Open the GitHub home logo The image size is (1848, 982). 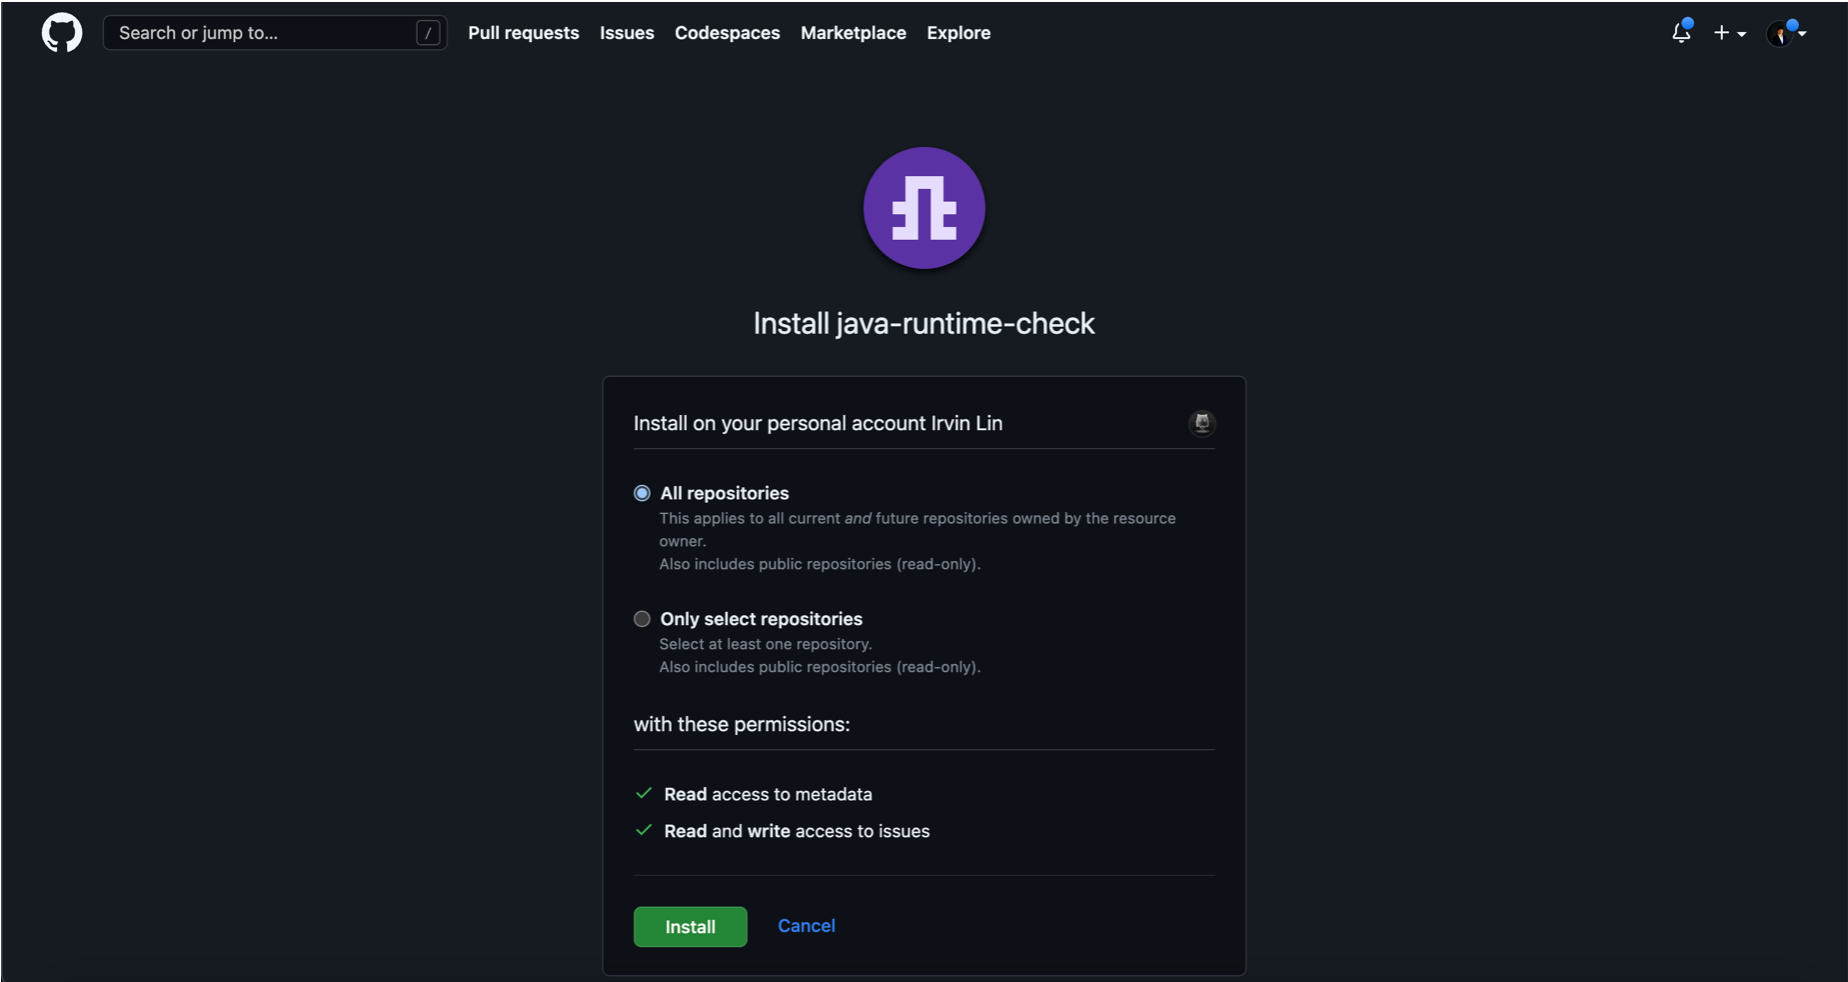62,33
